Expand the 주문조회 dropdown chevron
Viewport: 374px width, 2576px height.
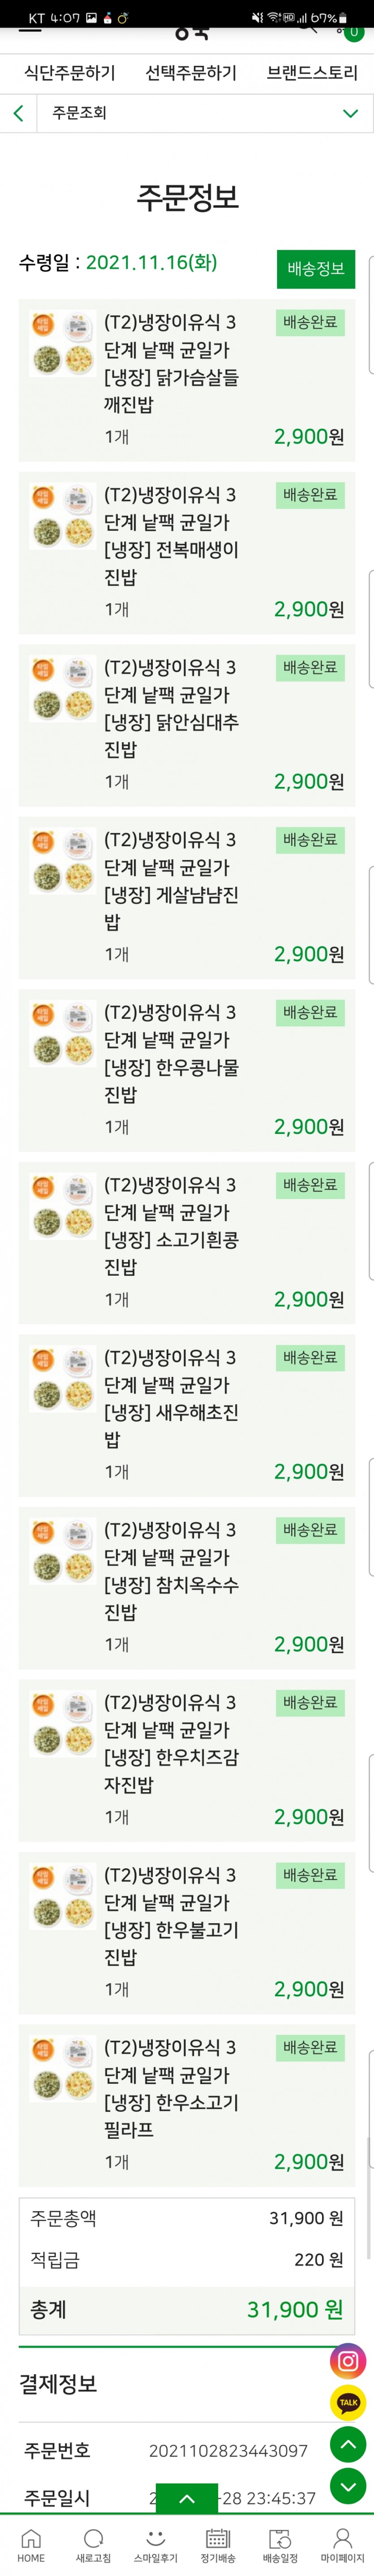[x=350, y=113]
